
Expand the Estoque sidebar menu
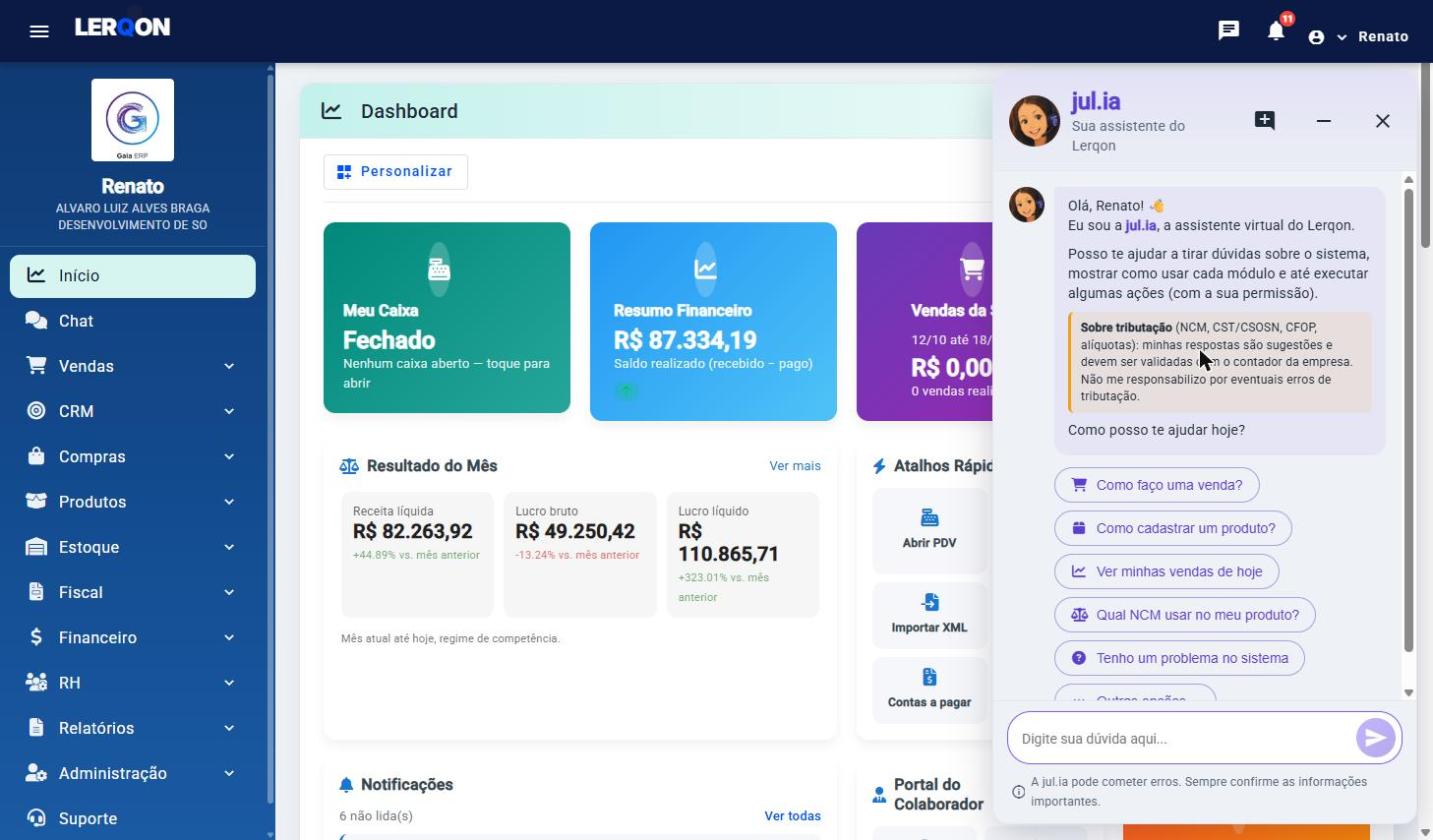[x=133, y=547]
